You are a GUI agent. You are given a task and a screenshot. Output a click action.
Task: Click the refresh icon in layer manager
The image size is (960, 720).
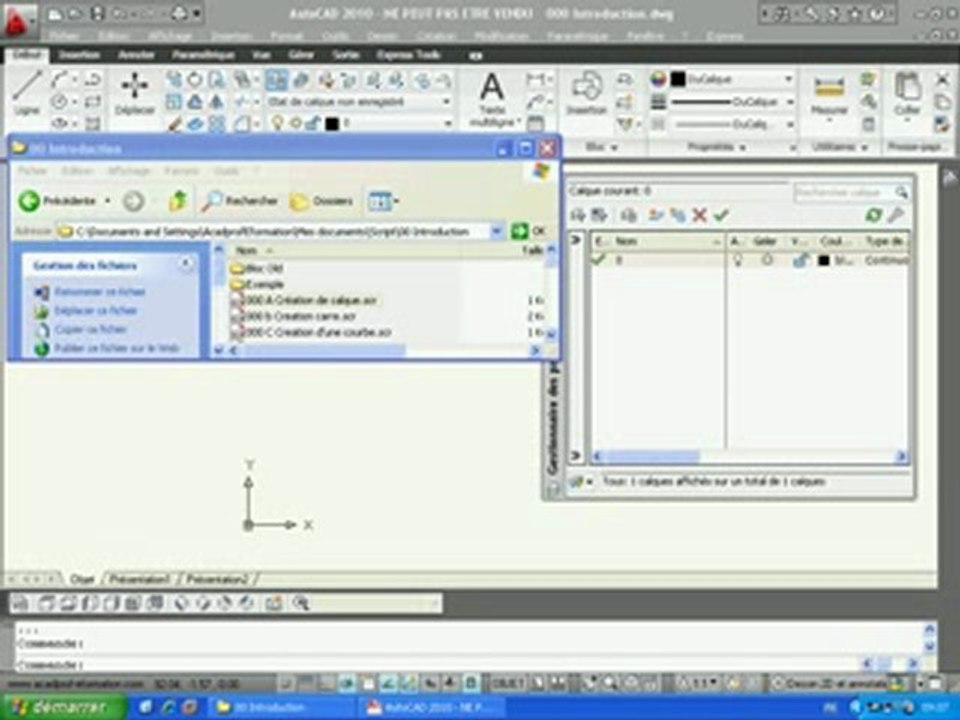[x=874, y=215]
